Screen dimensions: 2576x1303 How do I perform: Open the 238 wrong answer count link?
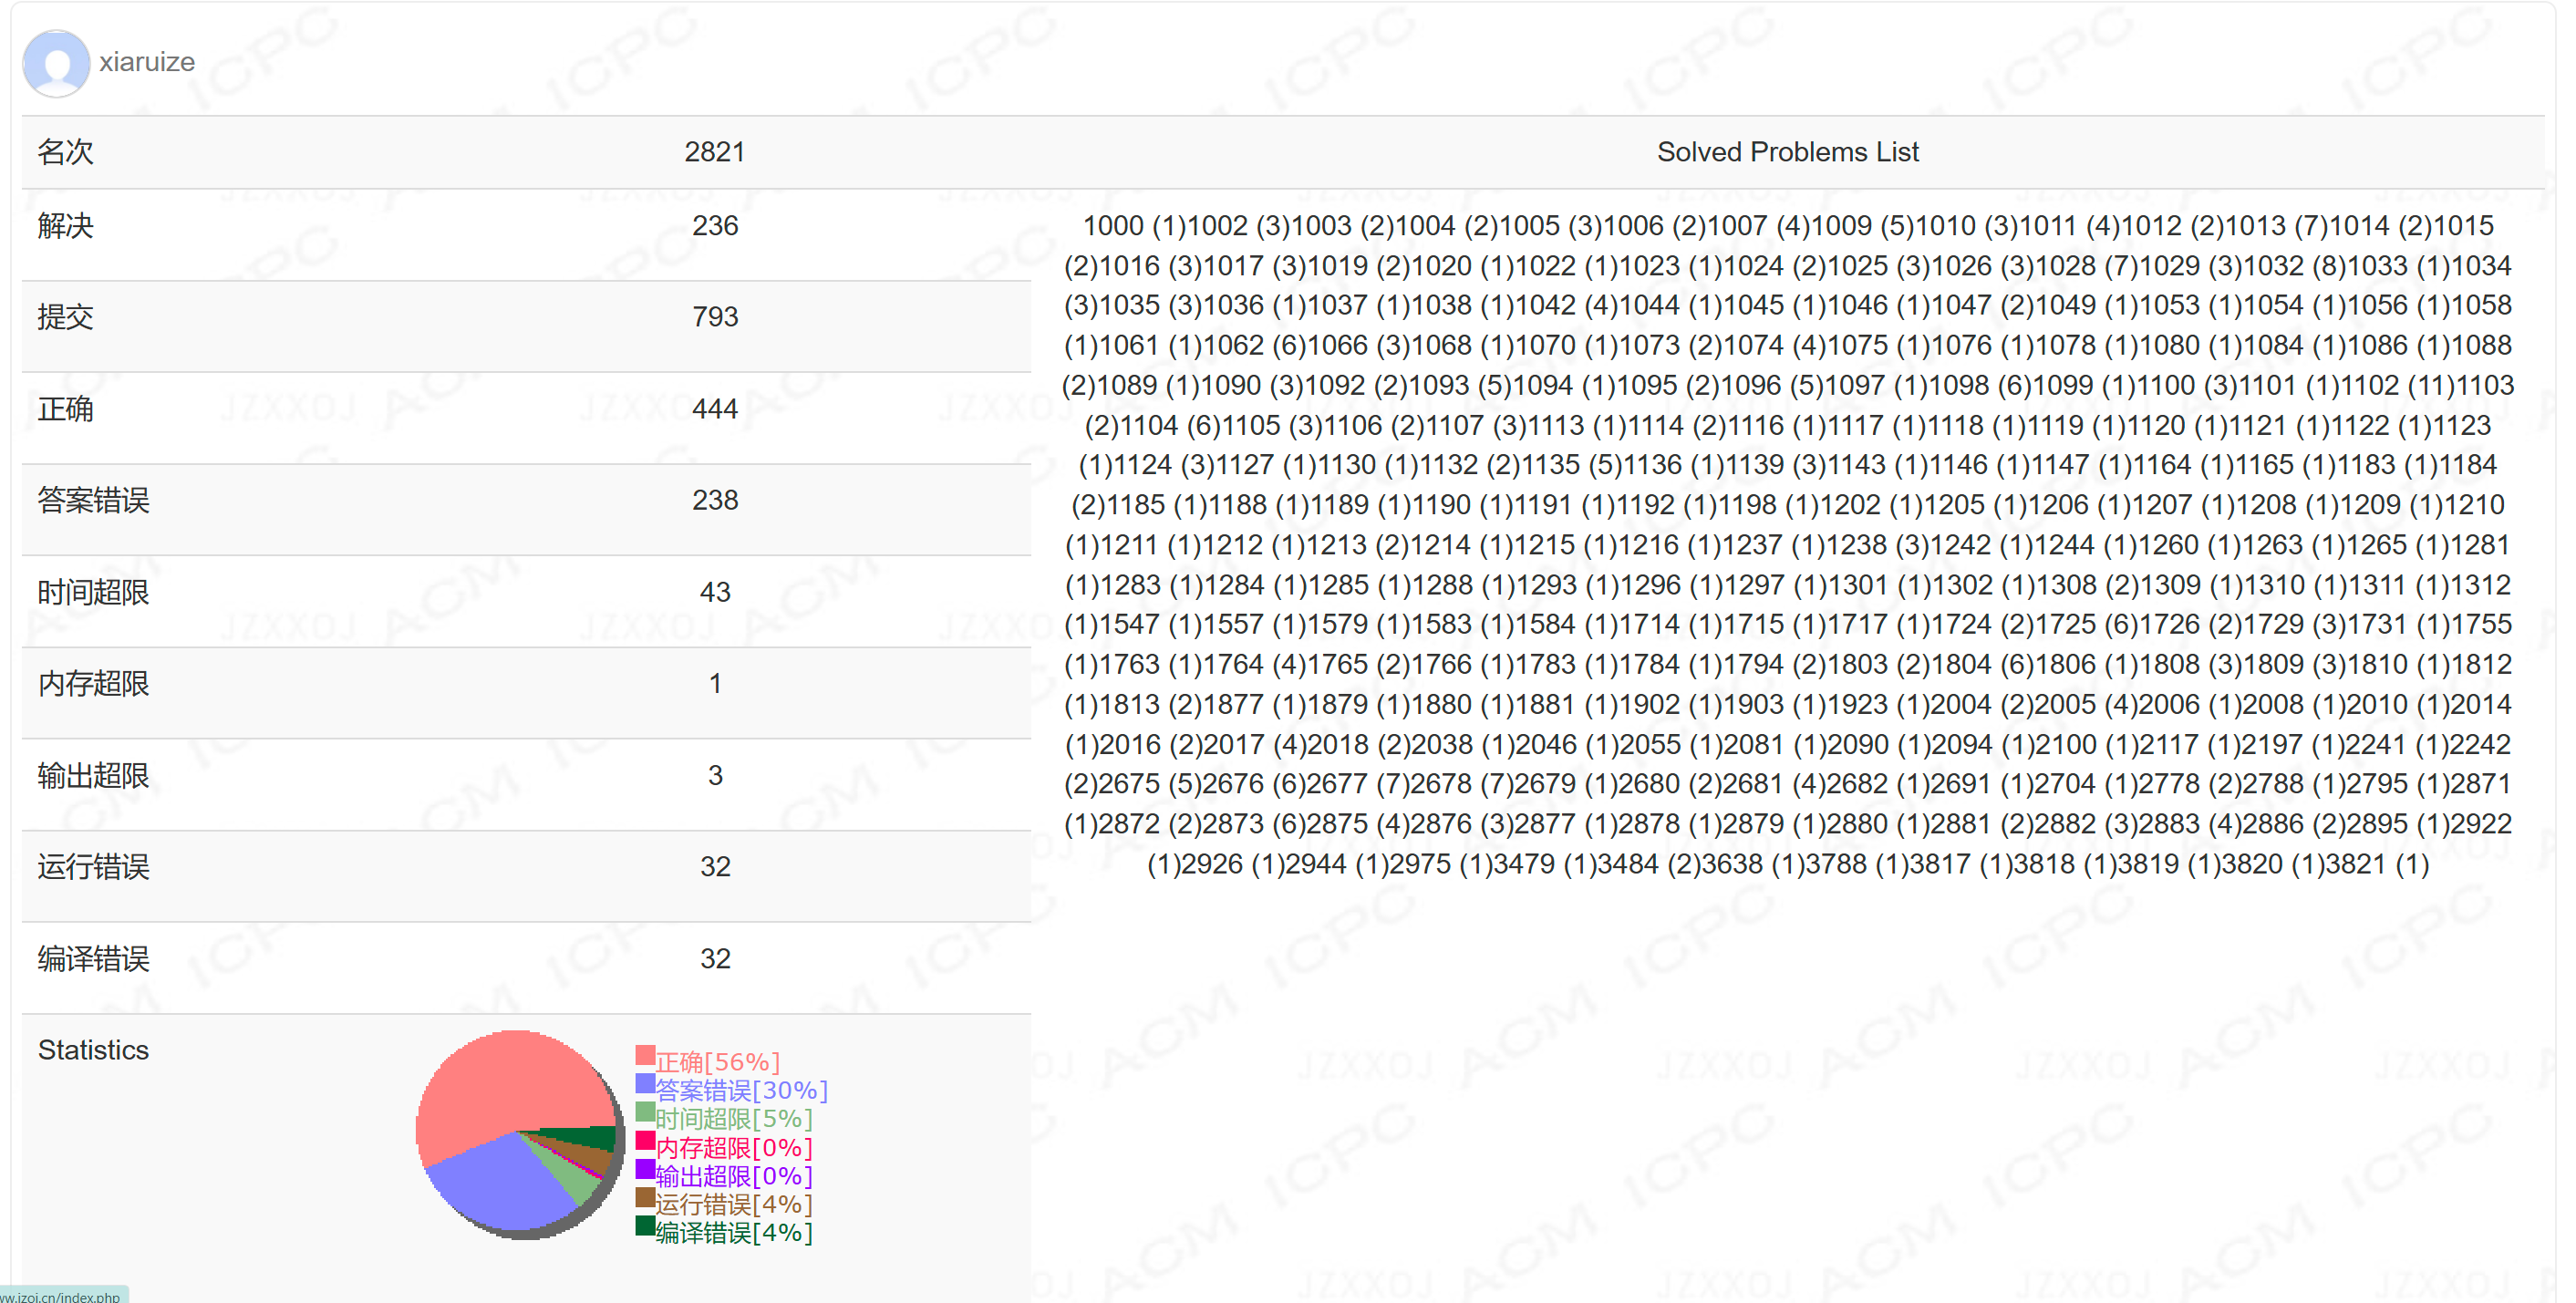coord(714,500)
